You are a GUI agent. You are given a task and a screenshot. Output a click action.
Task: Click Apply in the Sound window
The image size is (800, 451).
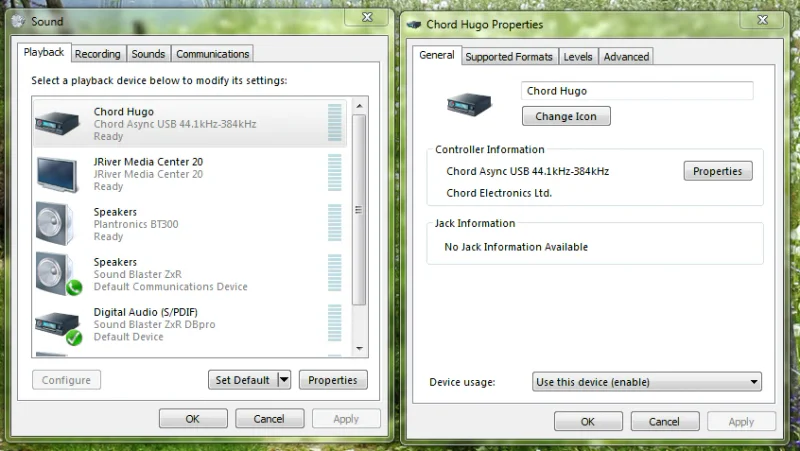pyautogui.click(x=346, y=418)
